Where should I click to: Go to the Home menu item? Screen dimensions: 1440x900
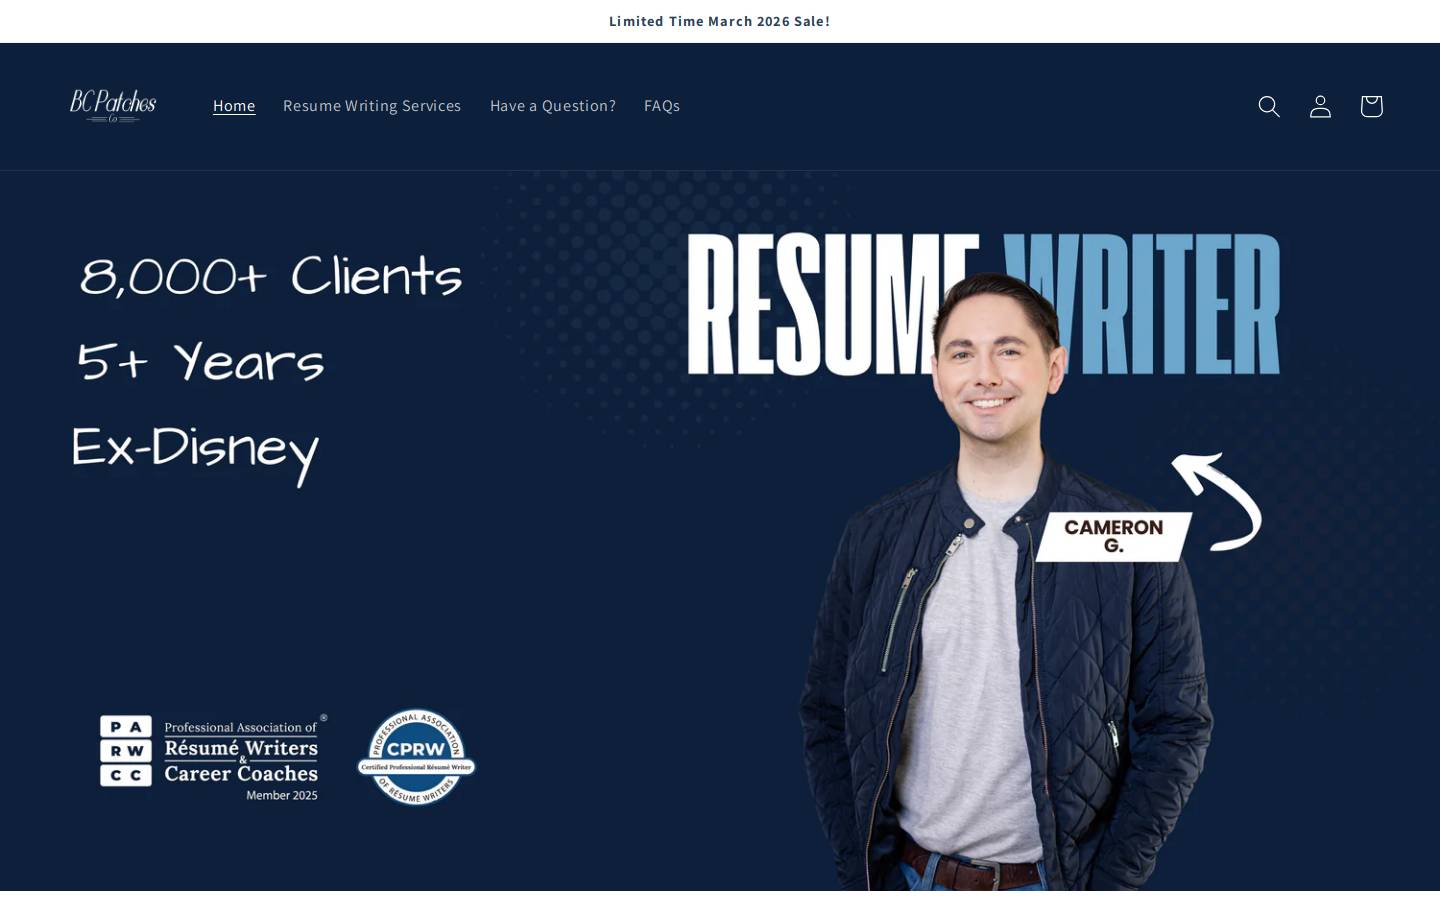point(234,106)
